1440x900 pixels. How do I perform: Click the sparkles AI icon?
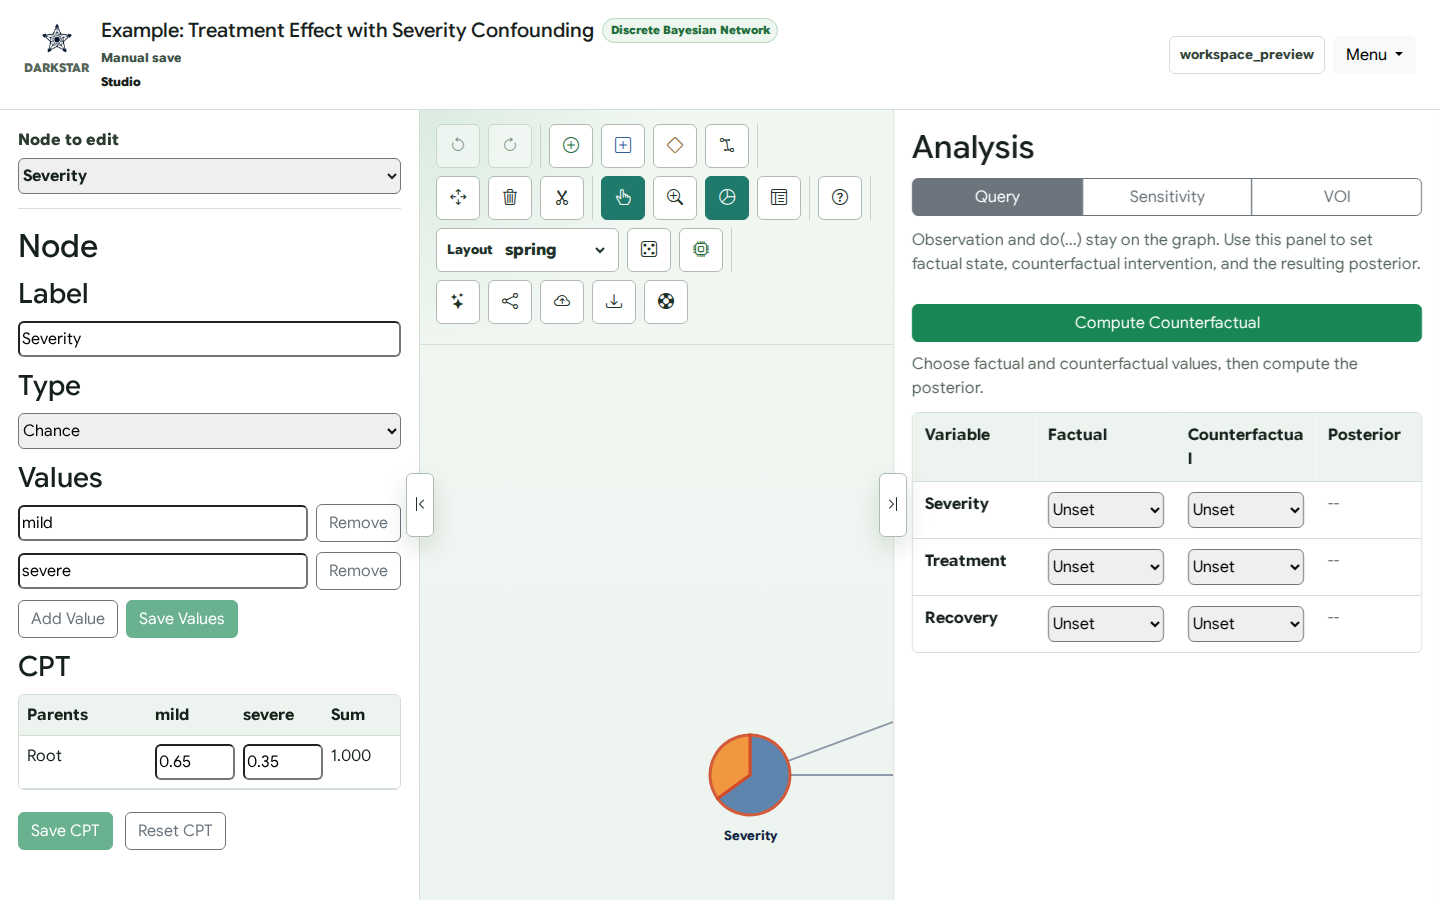click(x=458, y=302)
